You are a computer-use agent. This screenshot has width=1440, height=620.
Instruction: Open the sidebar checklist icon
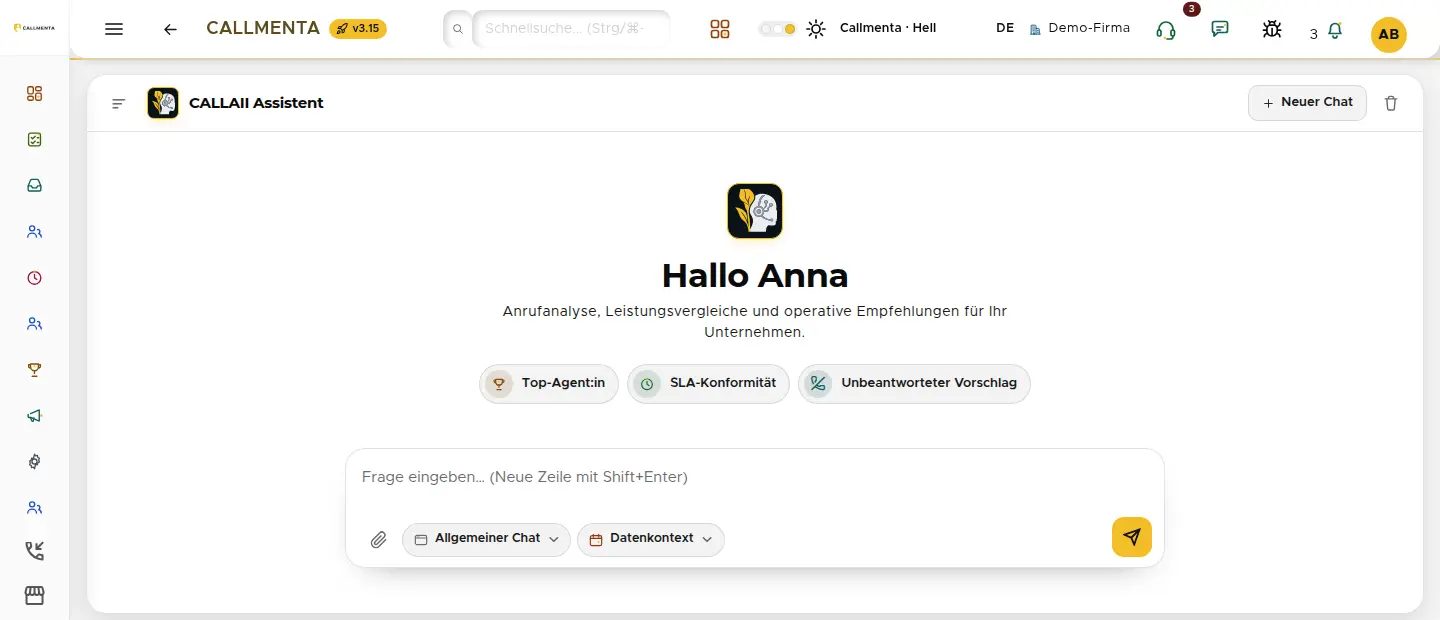35,140
